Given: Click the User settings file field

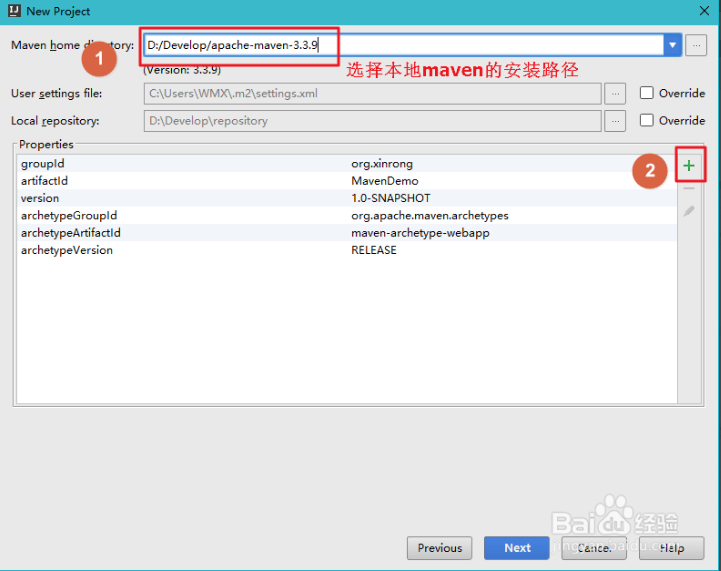Looking at the screenshot, I should click(372, 94).
